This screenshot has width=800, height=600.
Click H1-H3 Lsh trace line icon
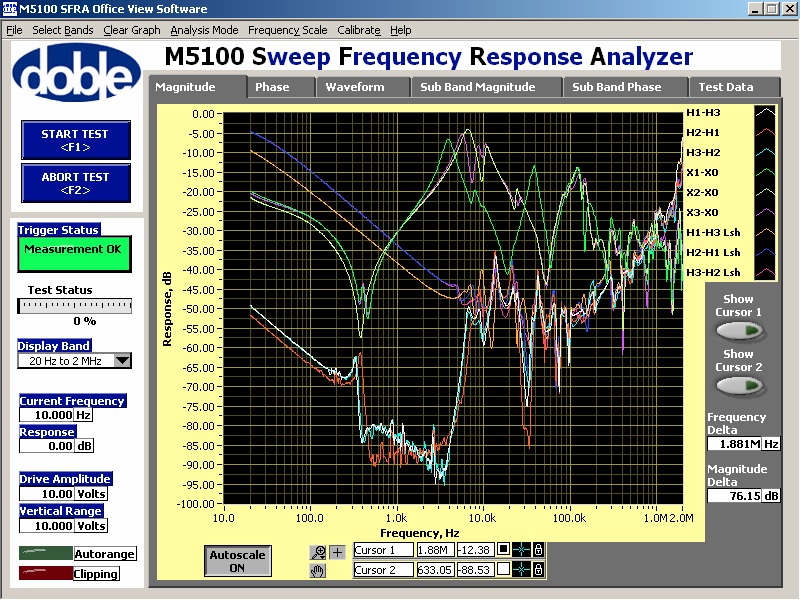[x=765, y=232]
